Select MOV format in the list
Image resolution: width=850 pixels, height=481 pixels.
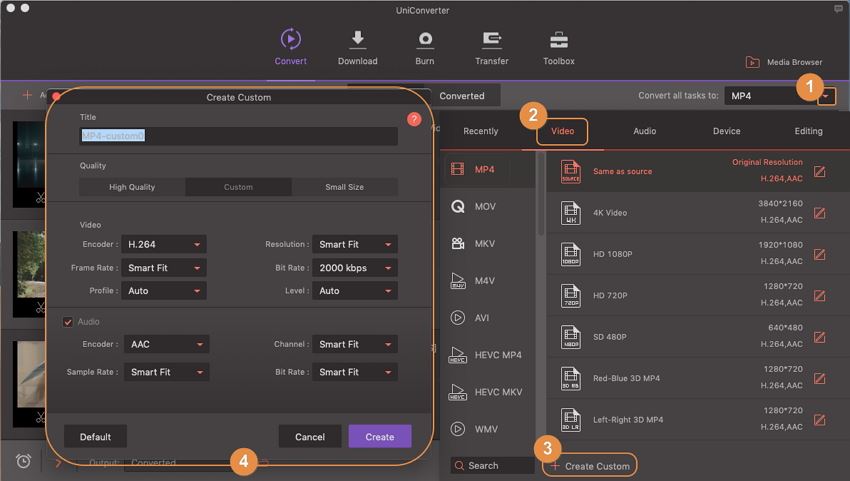pos(485,207)
